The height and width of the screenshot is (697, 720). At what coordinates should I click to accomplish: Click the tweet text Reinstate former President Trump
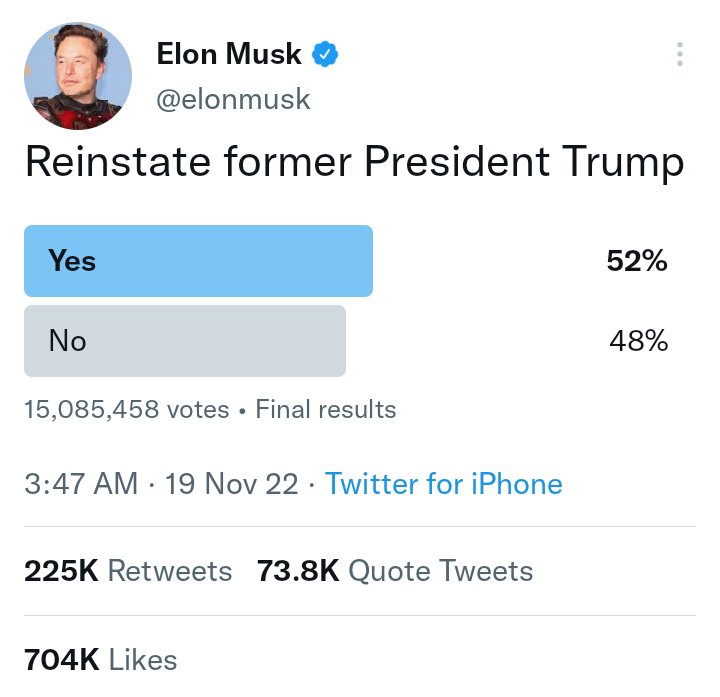coord(354,163)
